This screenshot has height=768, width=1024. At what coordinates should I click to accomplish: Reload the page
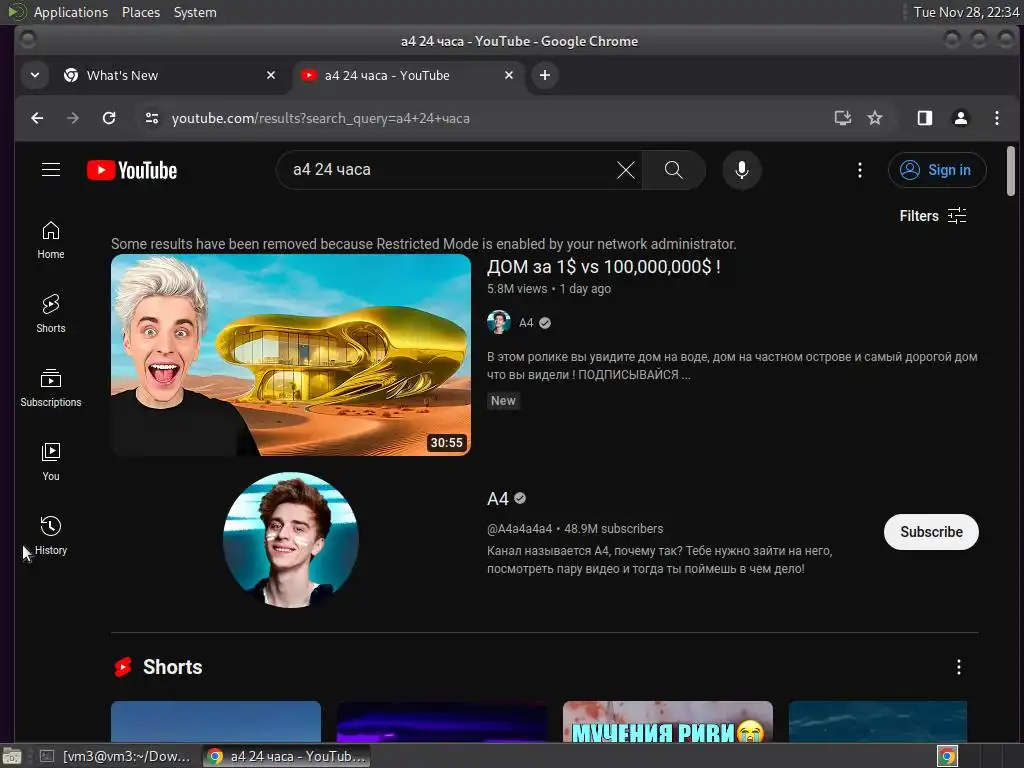pos(109,118)
